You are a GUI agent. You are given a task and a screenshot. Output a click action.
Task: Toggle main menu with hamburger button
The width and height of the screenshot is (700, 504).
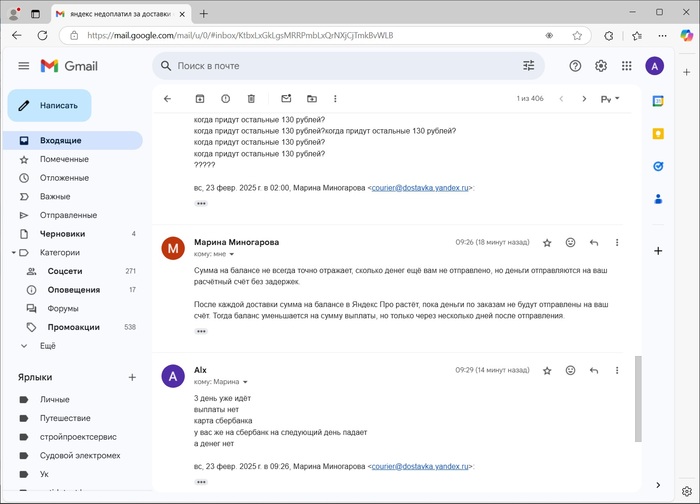click(24, 66)
